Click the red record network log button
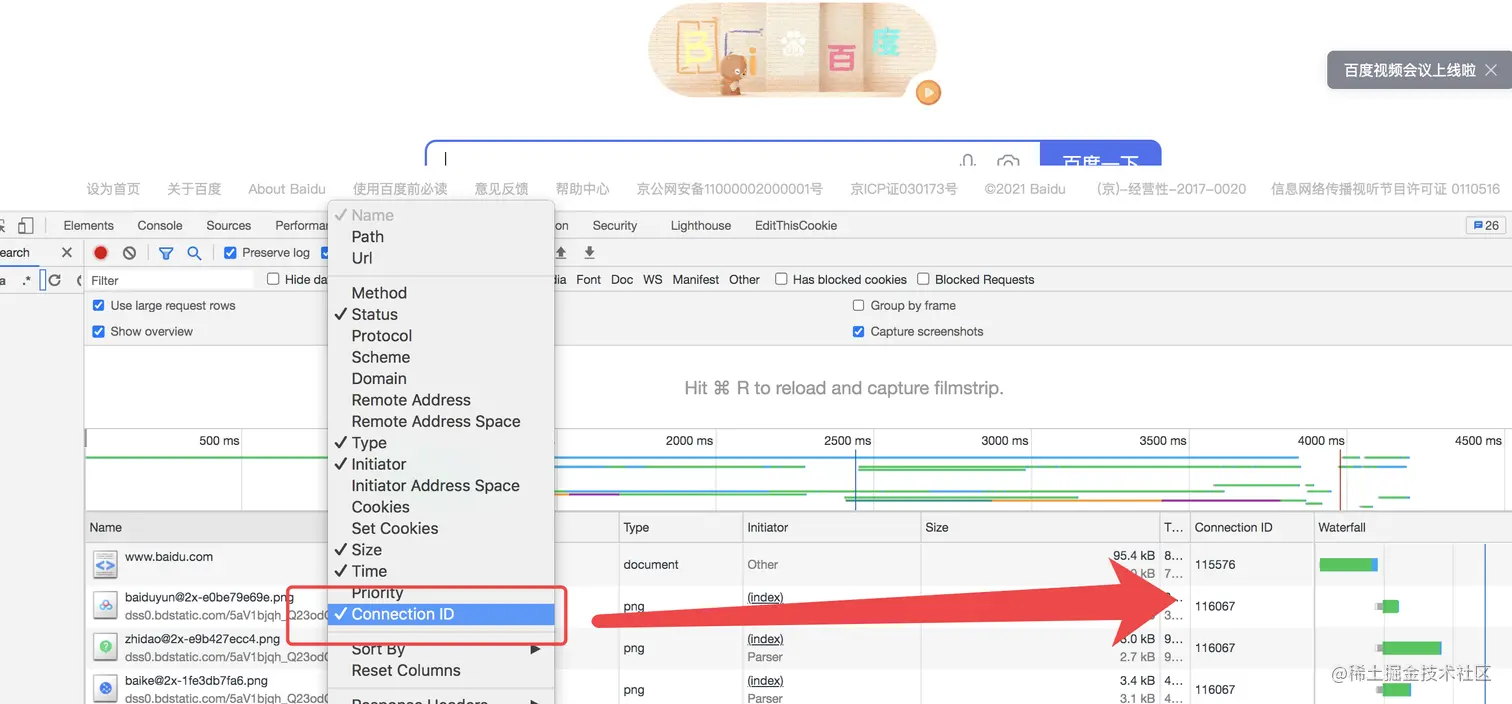The height and width of the screenshot is (704, 1512). tap(101, 253)
